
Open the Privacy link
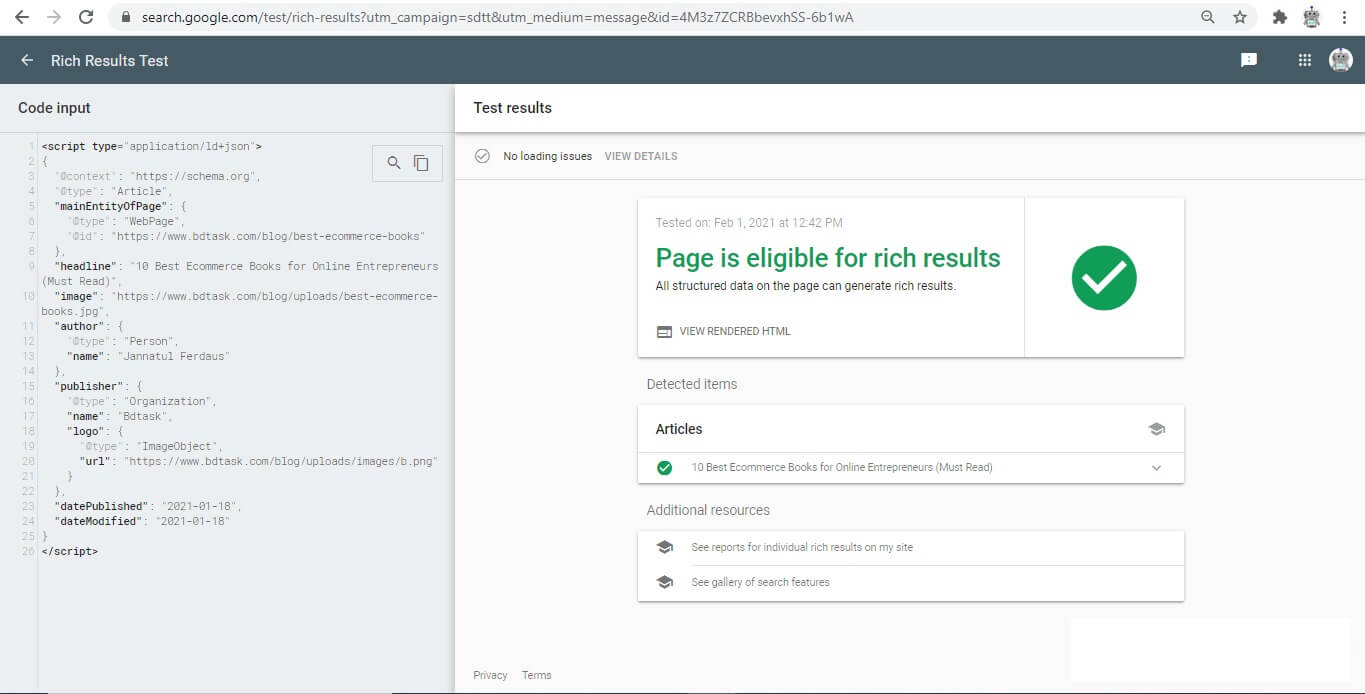click(x=489, y=675)
